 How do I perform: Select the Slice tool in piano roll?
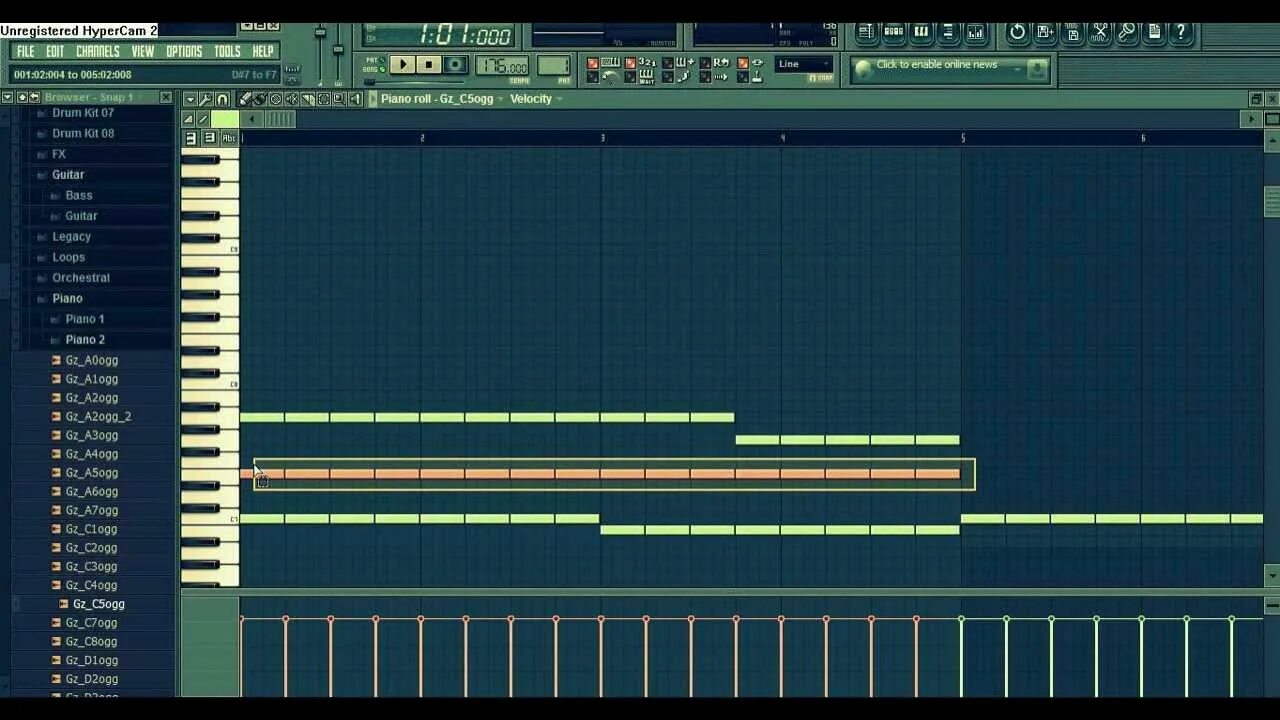coord(308,99)
